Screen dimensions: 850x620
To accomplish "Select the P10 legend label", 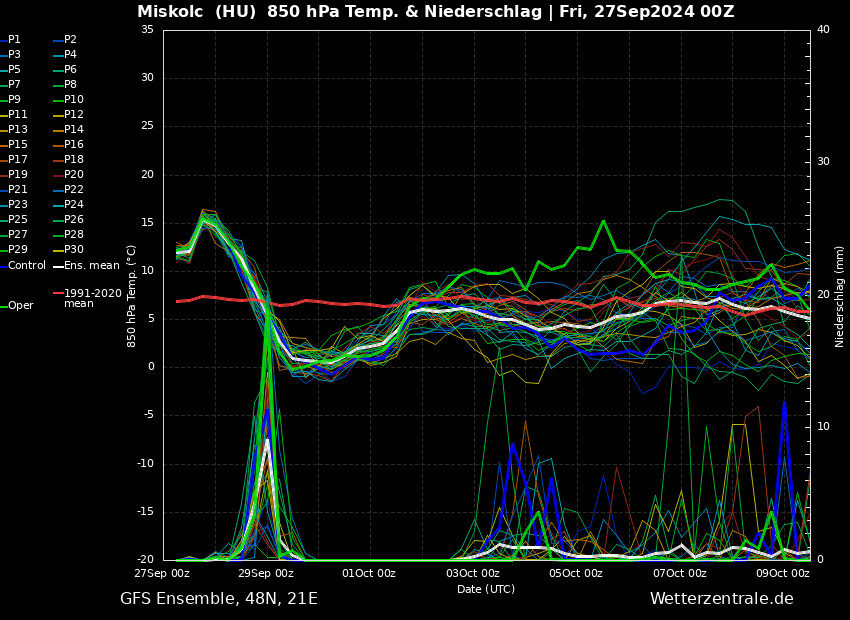I will 73,100.
